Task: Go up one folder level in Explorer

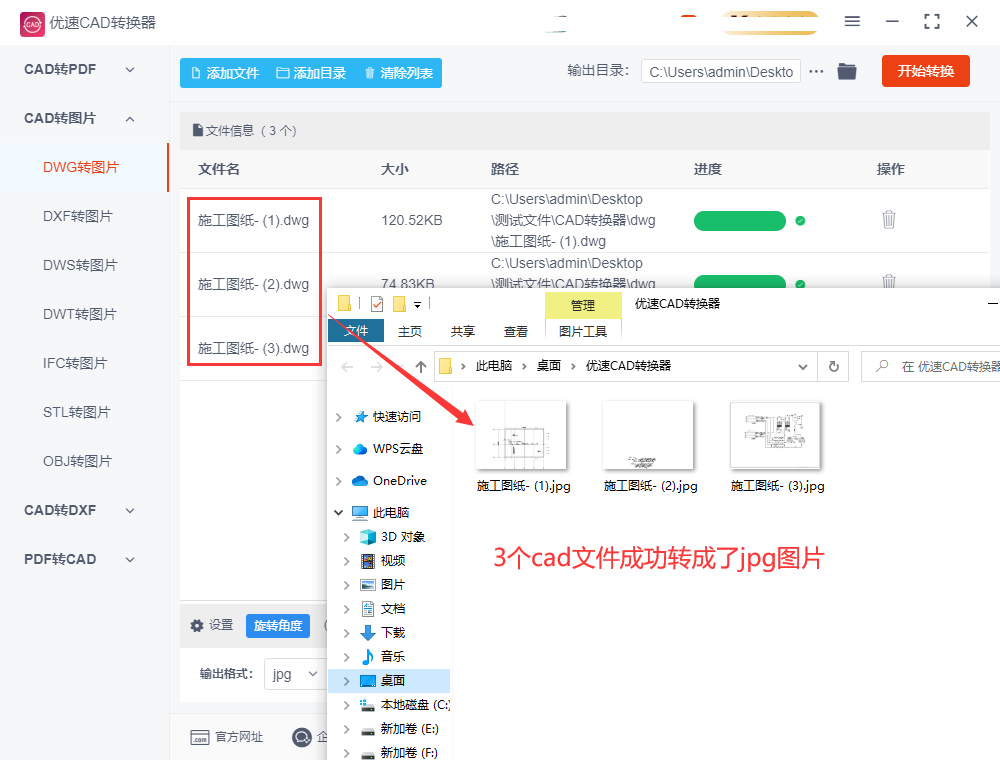Action: click(420, 367)
